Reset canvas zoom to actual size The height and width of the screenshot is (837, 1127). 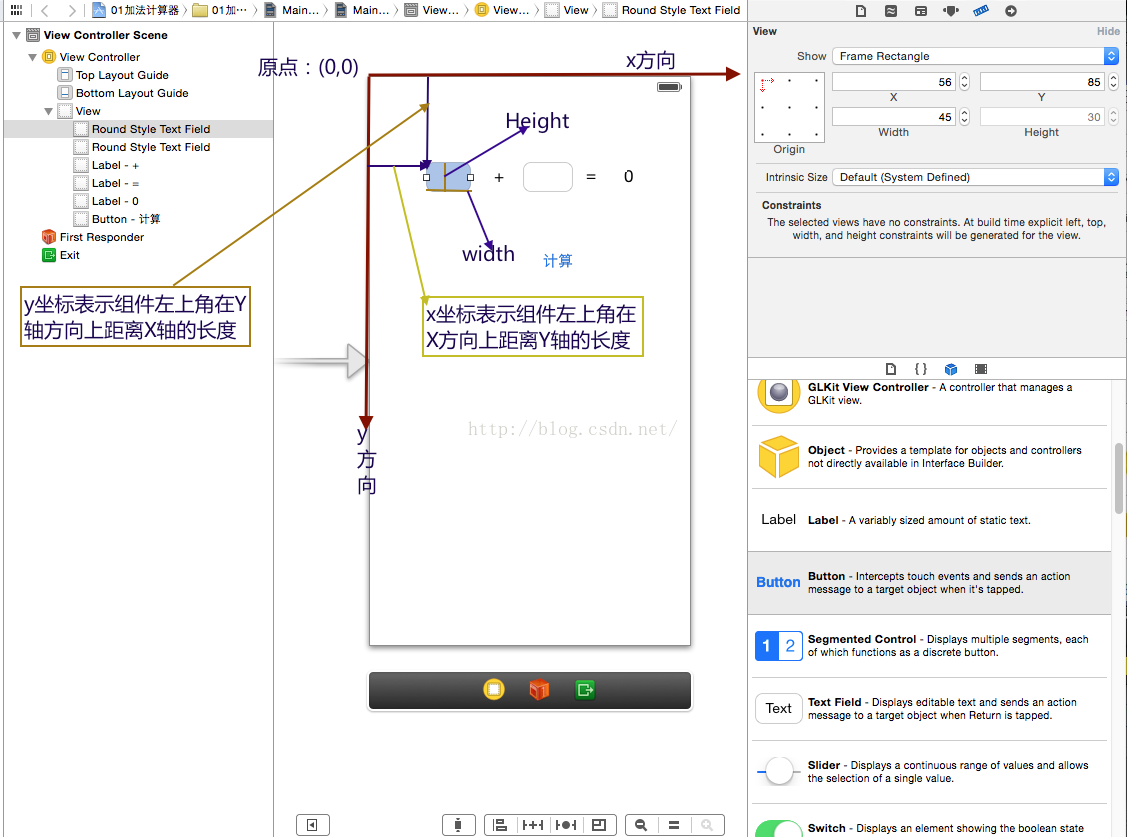pyautogui.click(x=674, y=825)
